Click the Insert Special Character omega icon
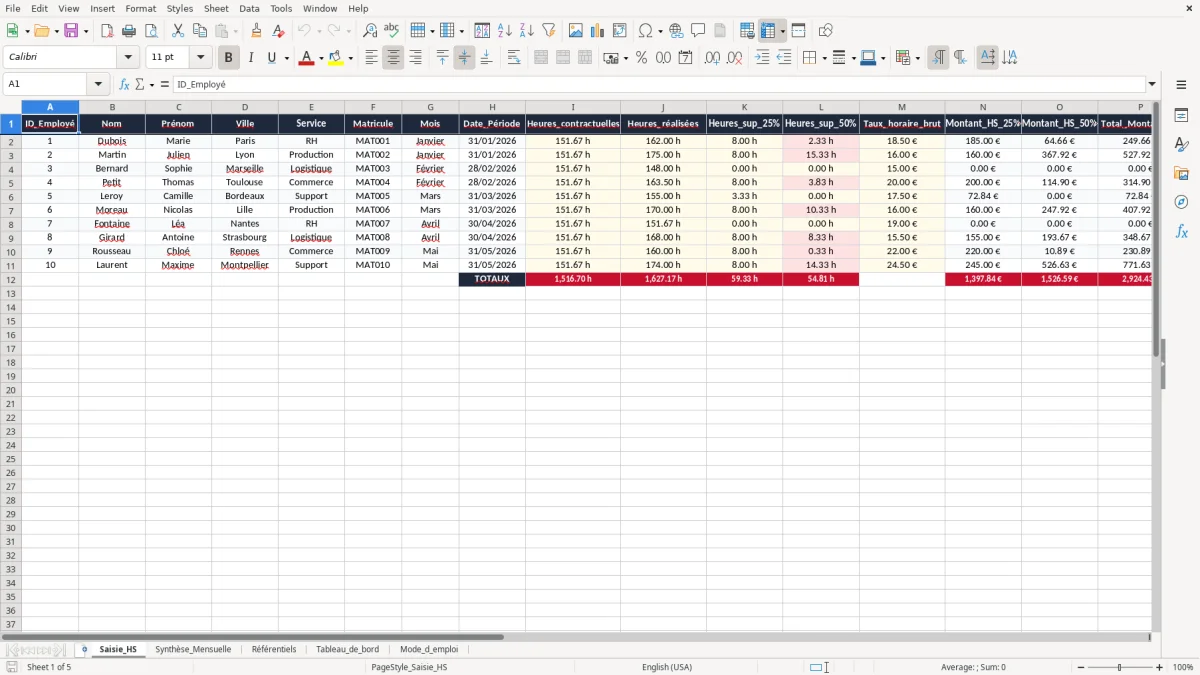The height and width of the screenshot is (675, 1200). (646, 31)
